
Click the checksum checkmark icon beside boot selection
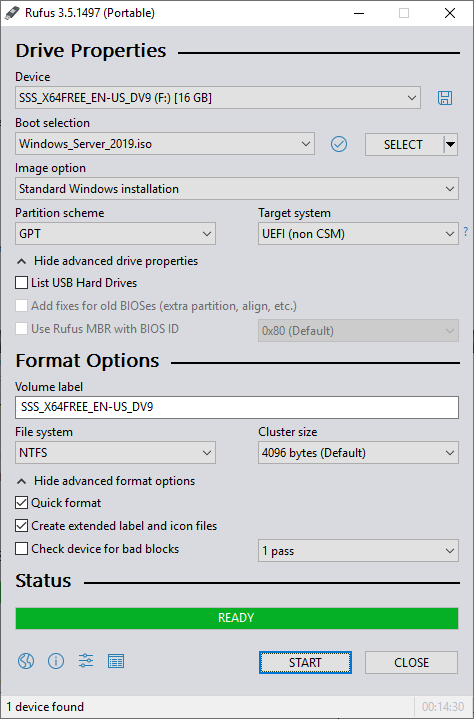339,144
